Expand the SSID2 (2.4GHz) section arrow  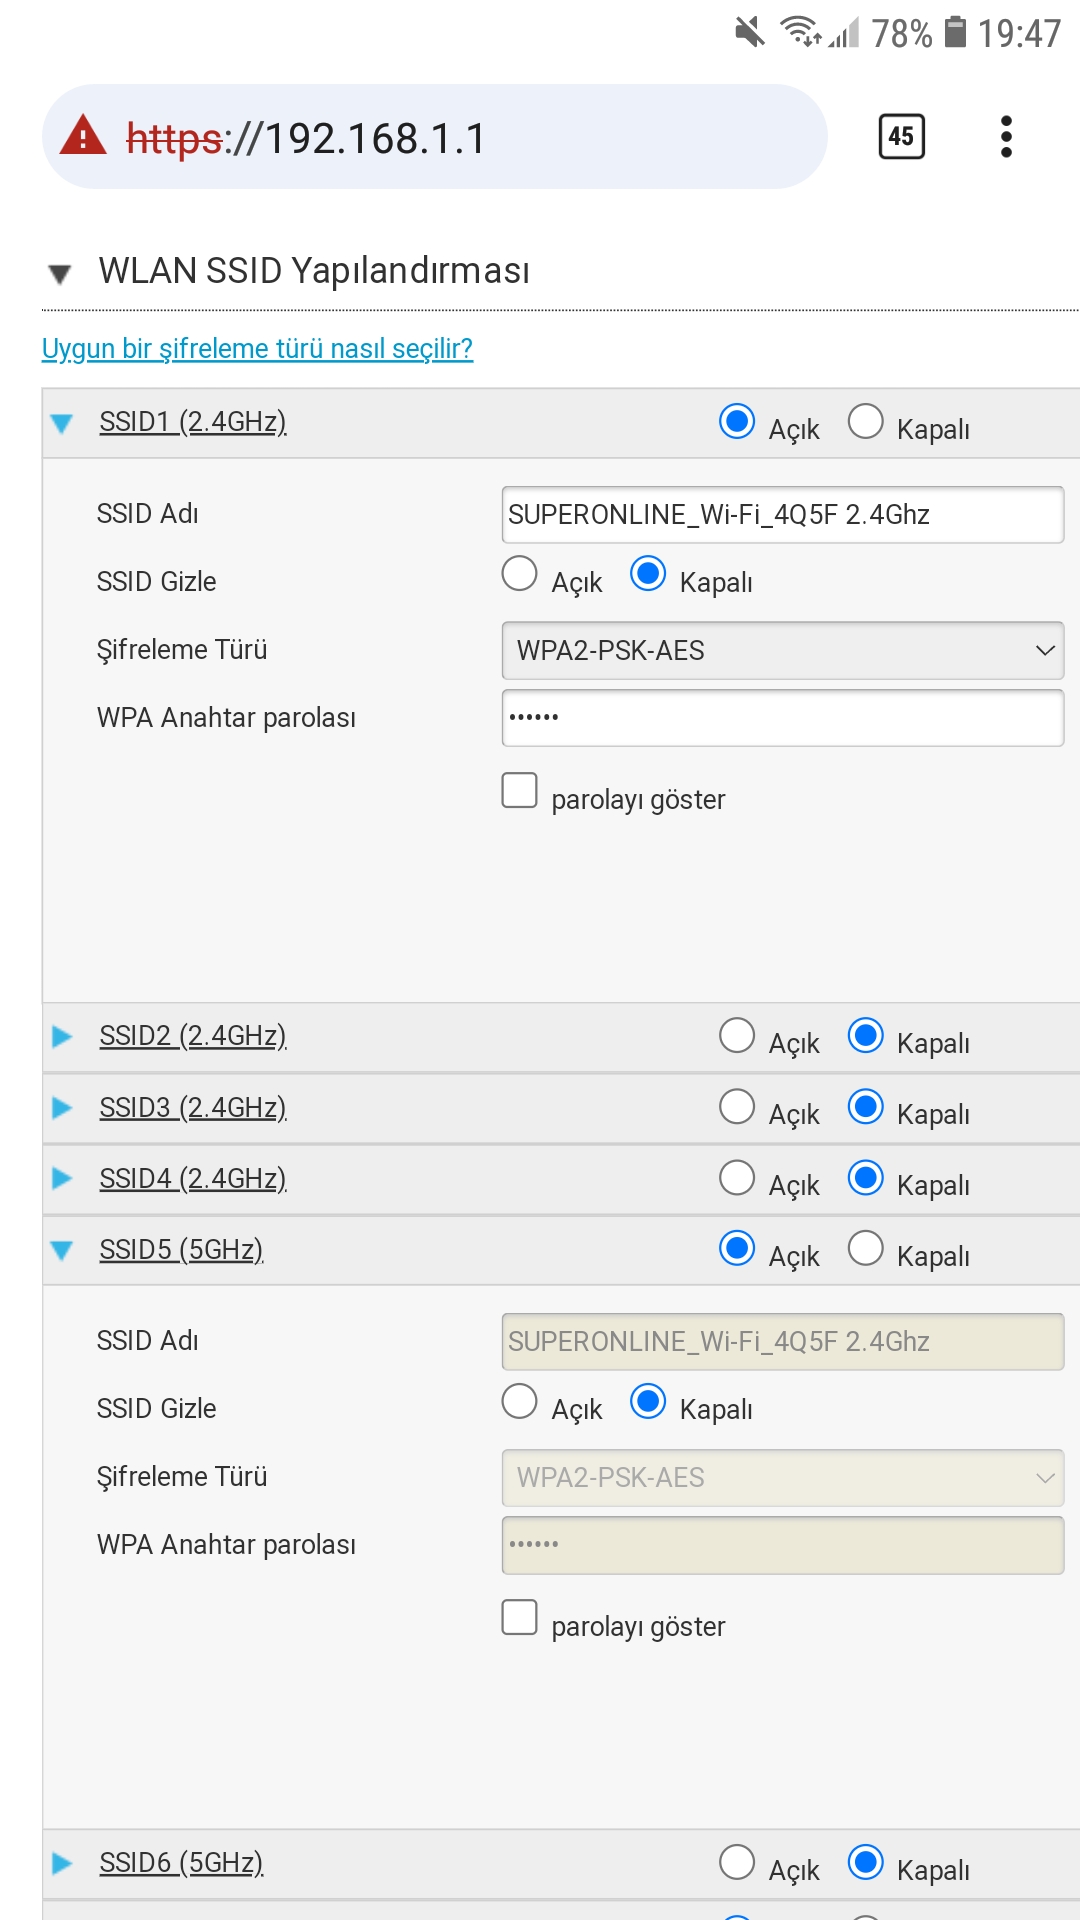[62, 1036]
